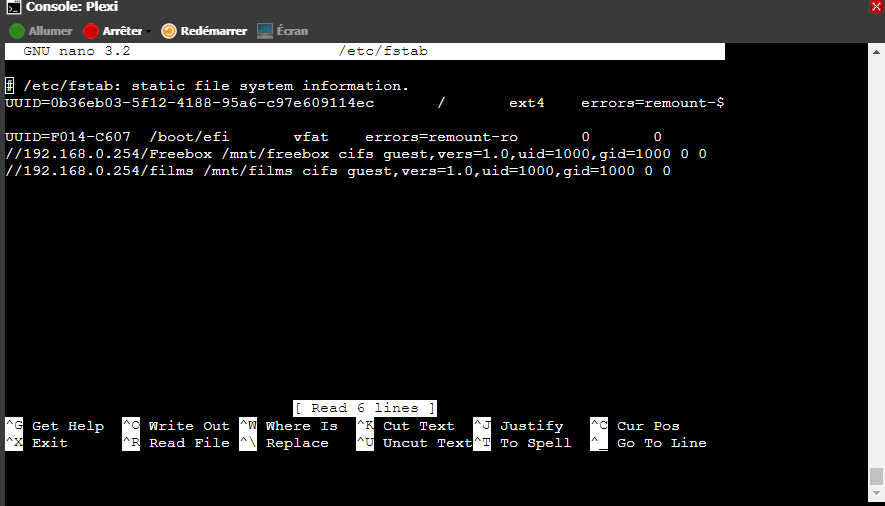Click the ^R Read File shortcut
885x506 pixels.
pos(176,443)
